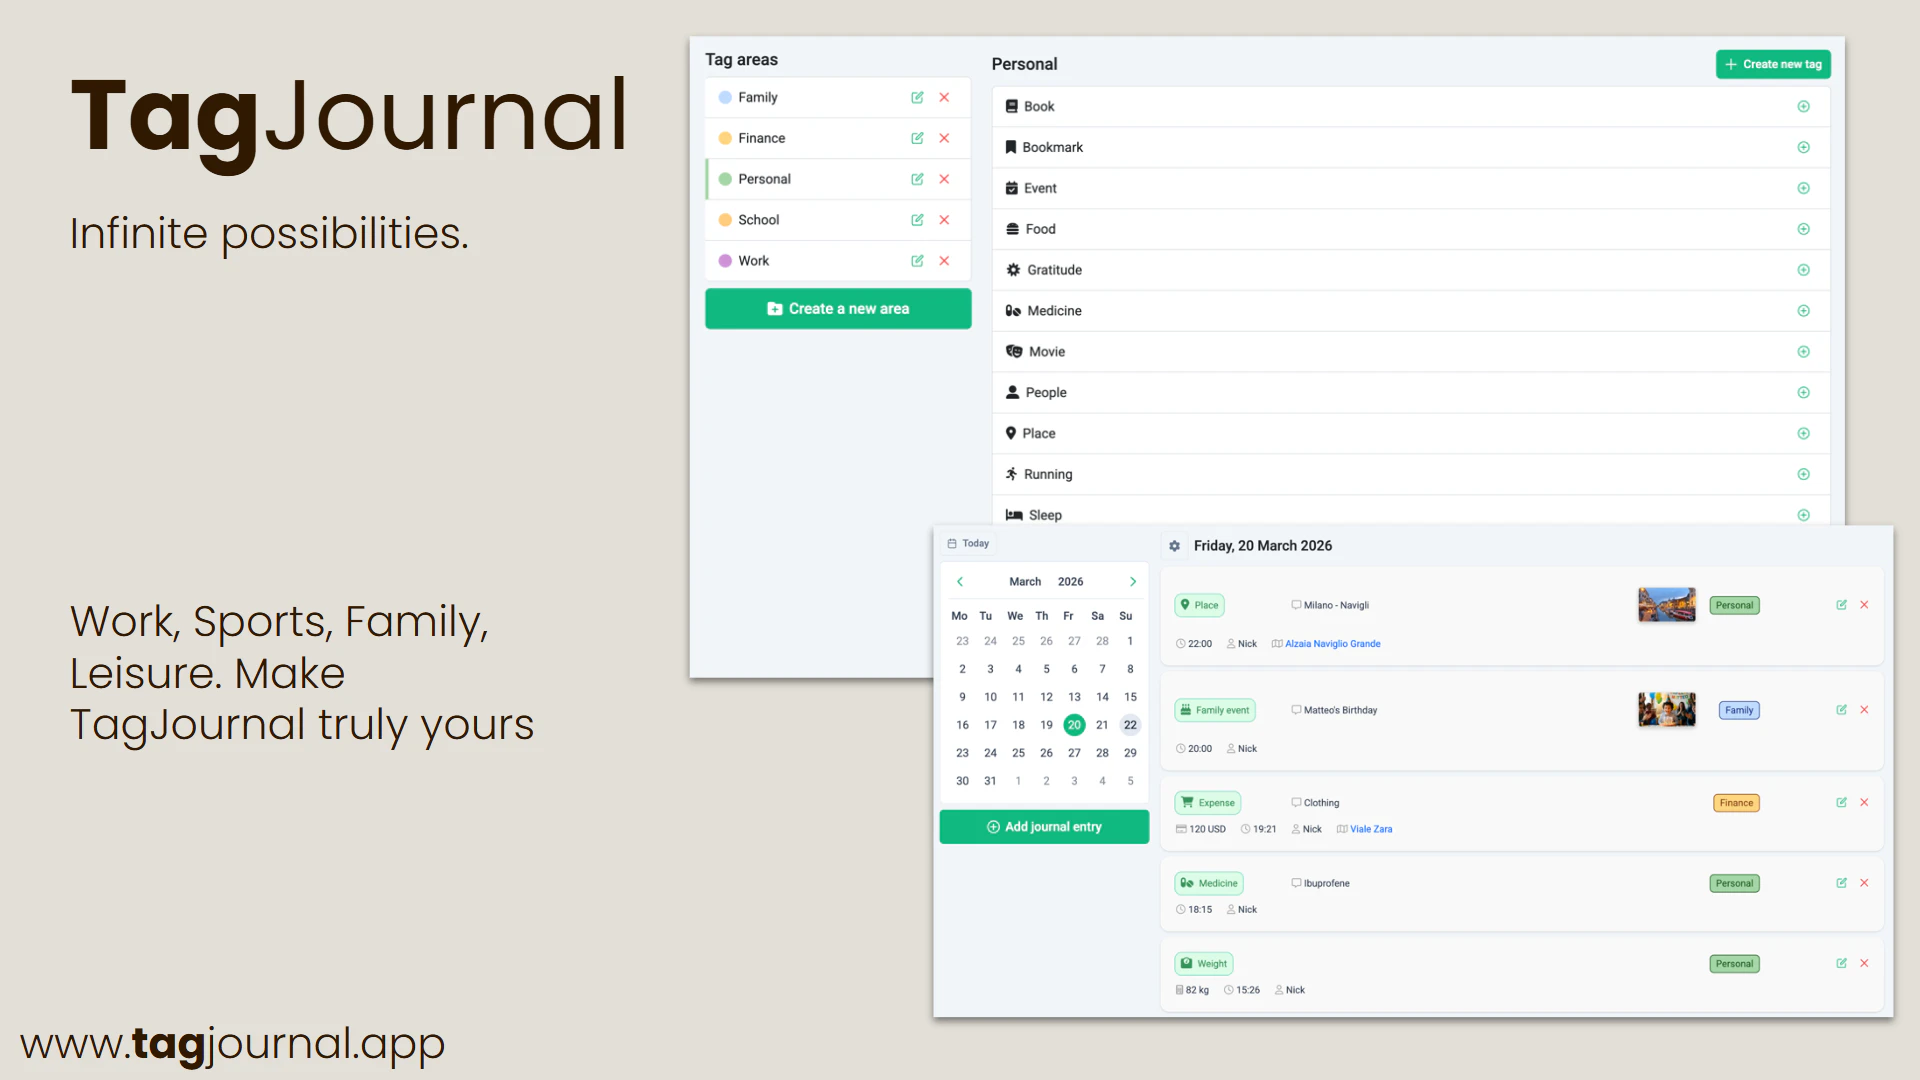Go to previous month in calendar
The width and height of the screenshot is (1920, 1080).
pyautogui.click(x=960, y=582)
